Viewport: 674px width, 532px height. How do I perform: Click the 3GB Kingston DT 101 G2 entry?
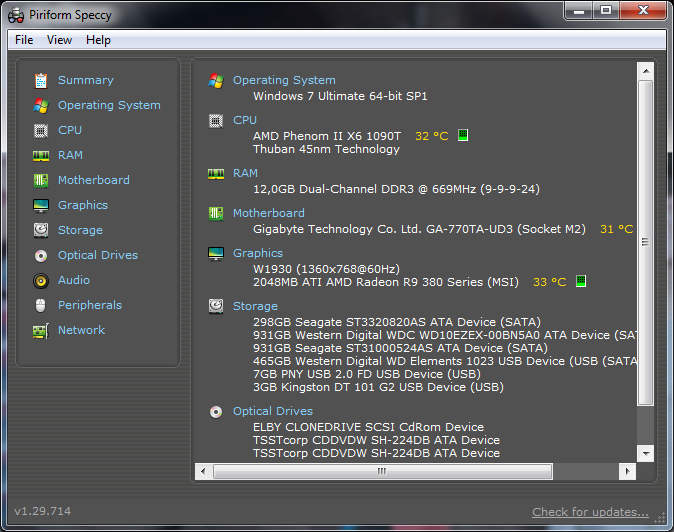pyautogui.click(x=378, y=387)
